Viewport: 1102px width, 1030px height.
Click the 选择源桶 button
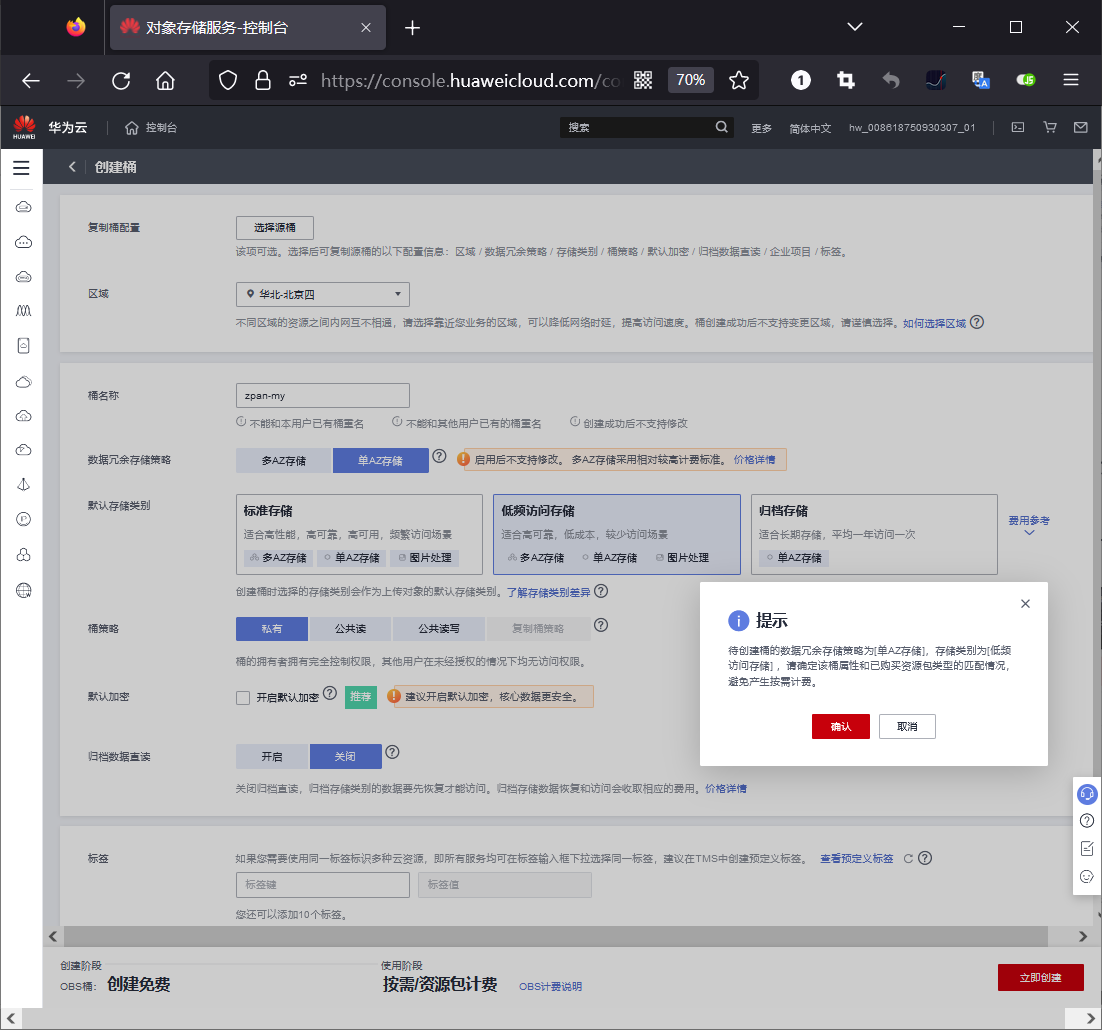[275, 228]
